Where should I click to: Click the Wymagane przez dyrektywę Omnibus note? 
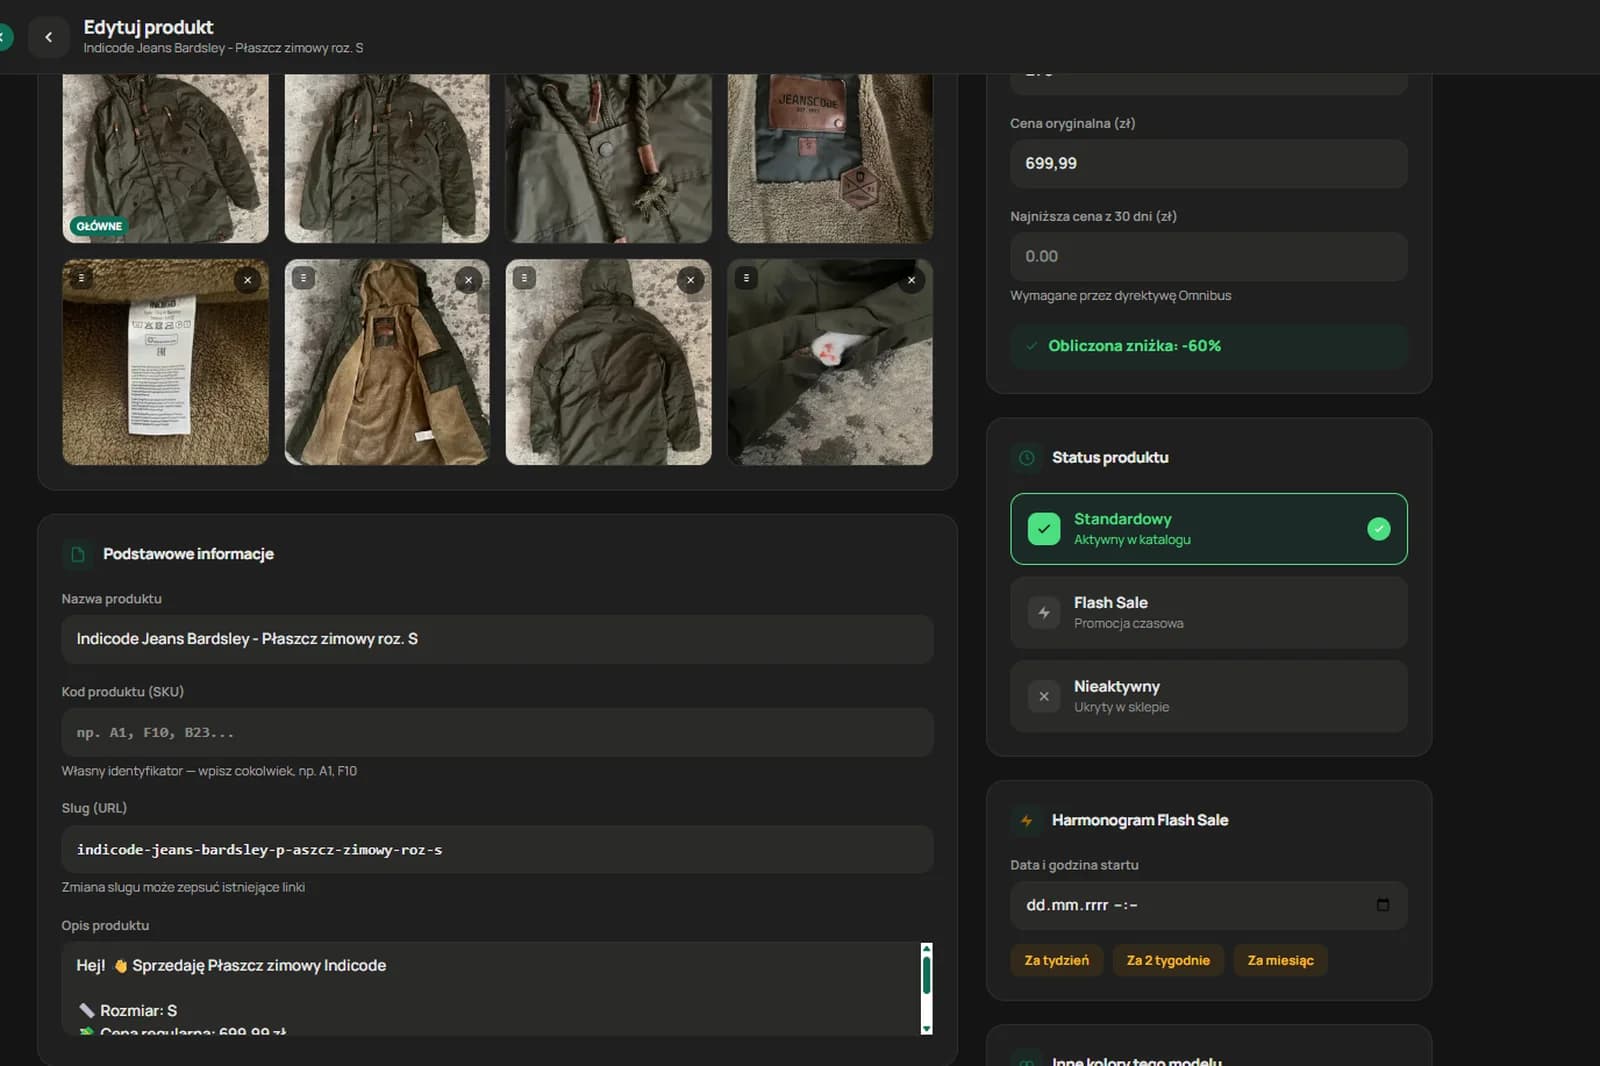[1120, 296]
